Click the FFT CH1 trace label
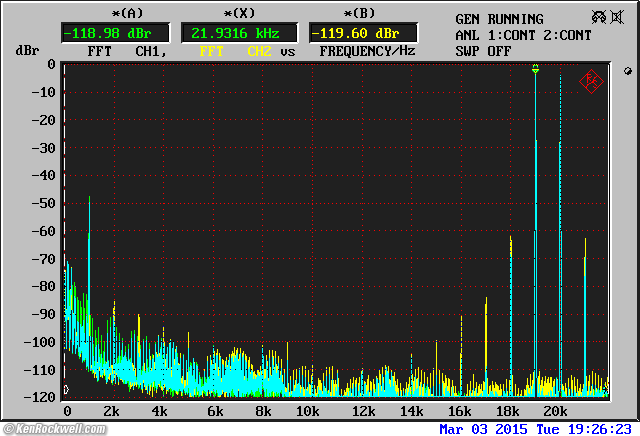The width and height of the screenshot is (640, 436). point(122,50)
